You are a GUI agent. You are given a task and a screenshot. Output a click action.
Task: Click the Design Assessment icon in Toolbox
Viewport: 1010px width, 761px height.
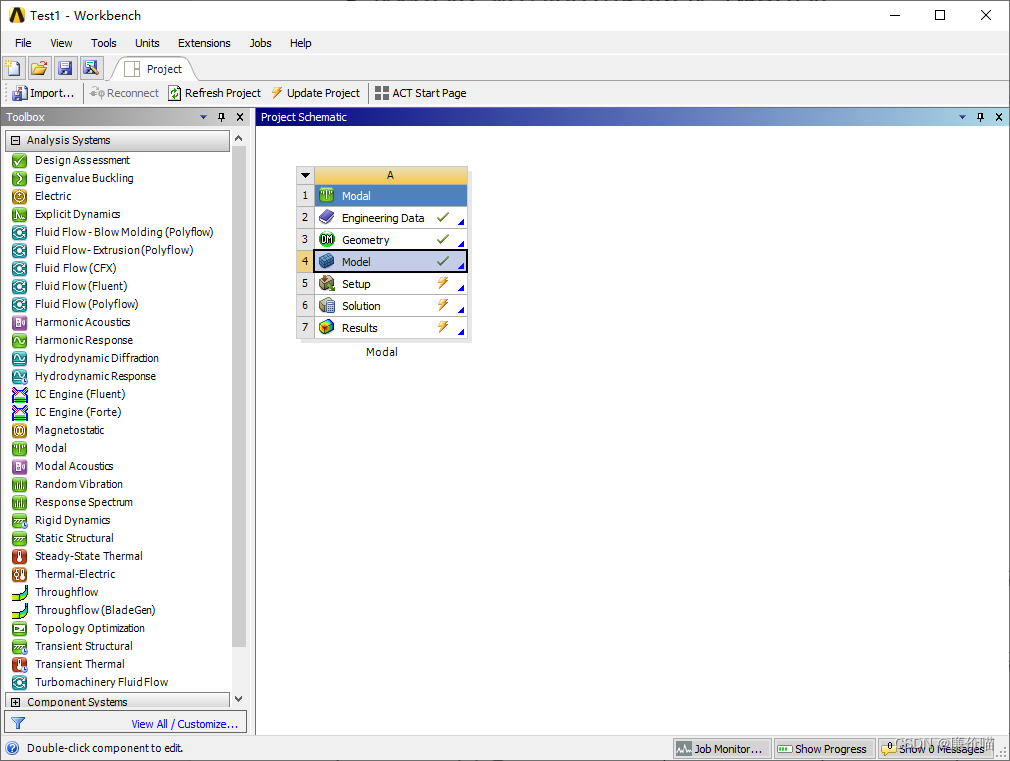(x=19, y=160)
